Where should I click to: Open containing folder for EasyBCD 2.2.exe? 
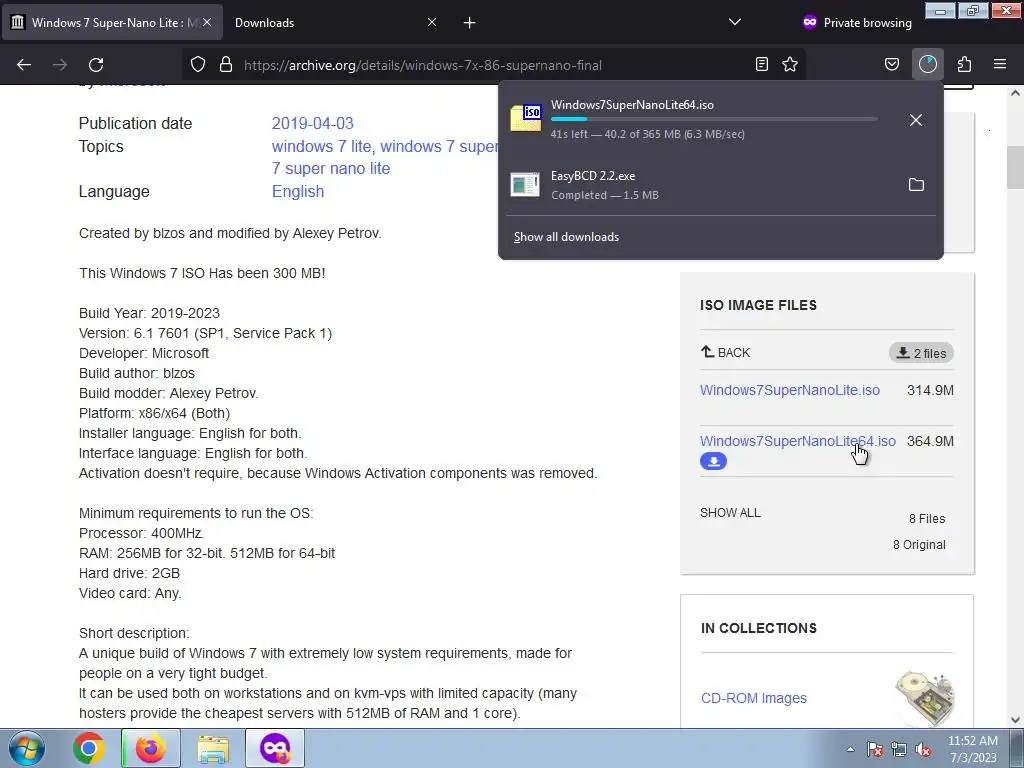point(916,185)
